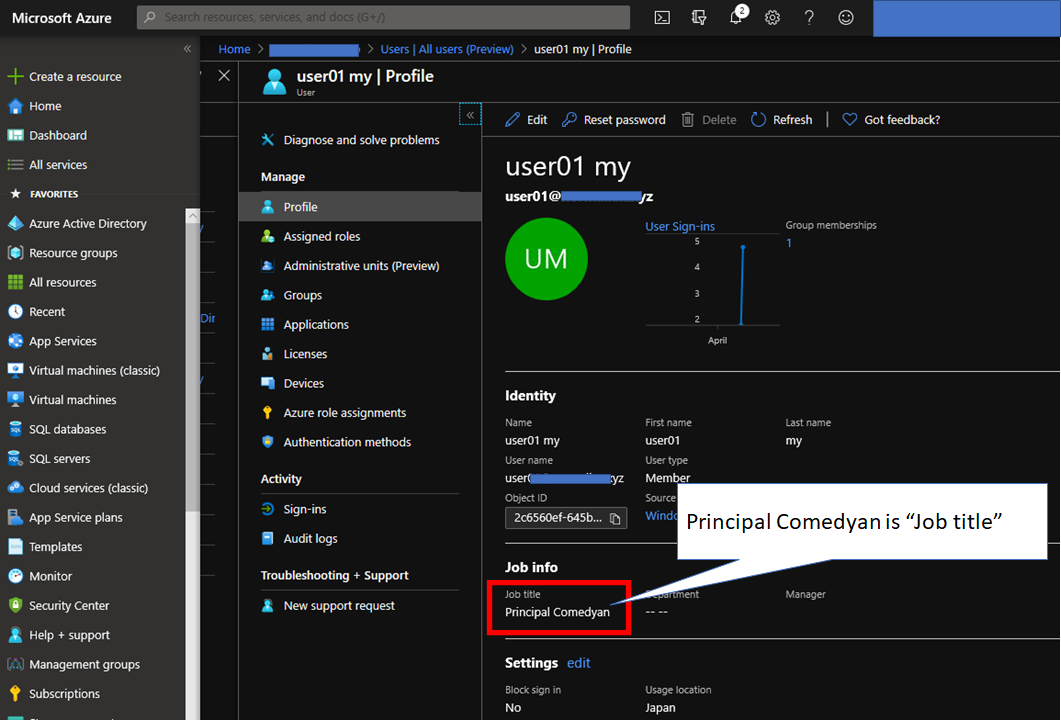Go to Users | All users (Preview) breadcrumb
The image size is (1061, 720).
[447, 49]
